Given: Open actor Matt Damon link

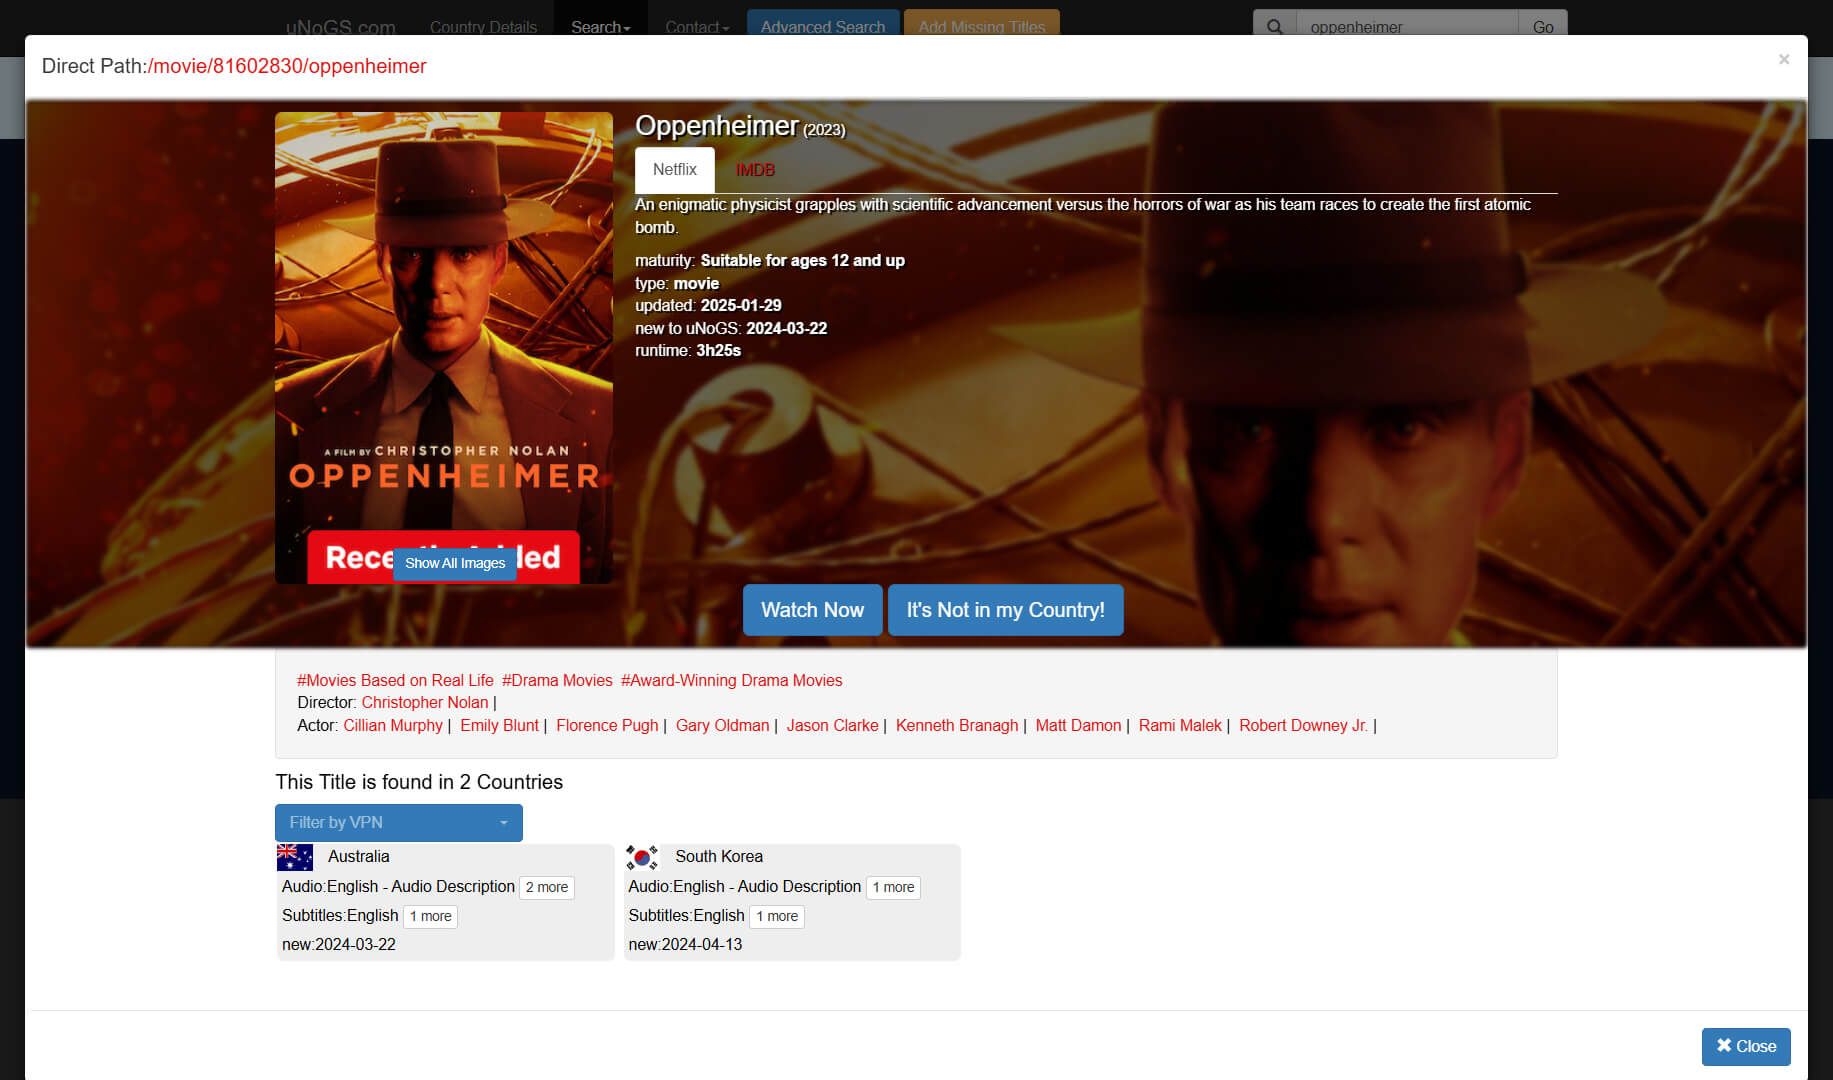Looking at the screenshot, I should (x=1078, y=725).
